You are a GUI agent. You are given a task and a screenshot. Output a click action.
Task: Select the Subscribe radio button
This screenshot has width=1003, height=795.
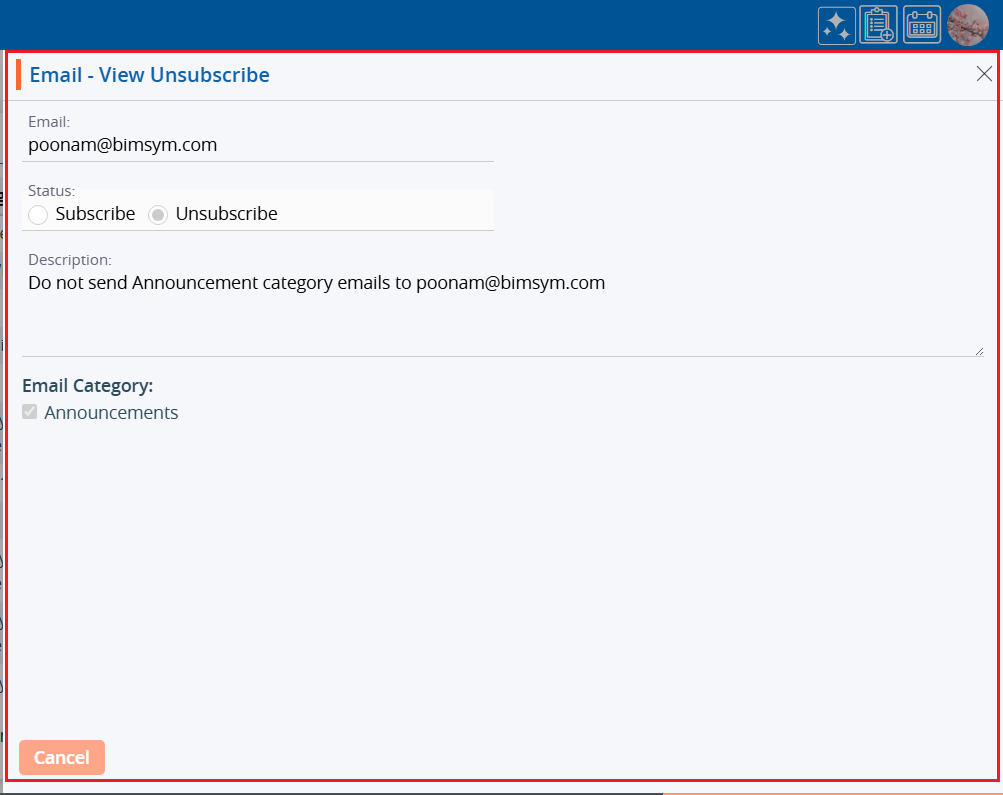coord(38,214)
